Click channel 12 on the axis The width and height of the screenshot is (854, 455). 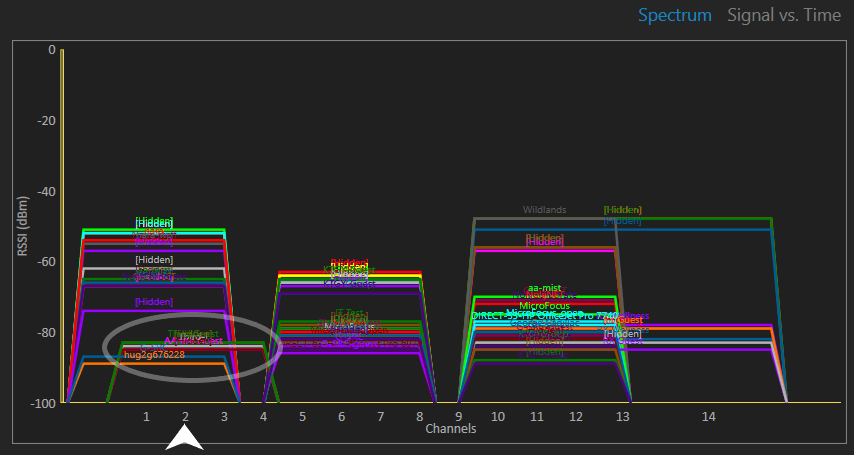click(576, 417)
